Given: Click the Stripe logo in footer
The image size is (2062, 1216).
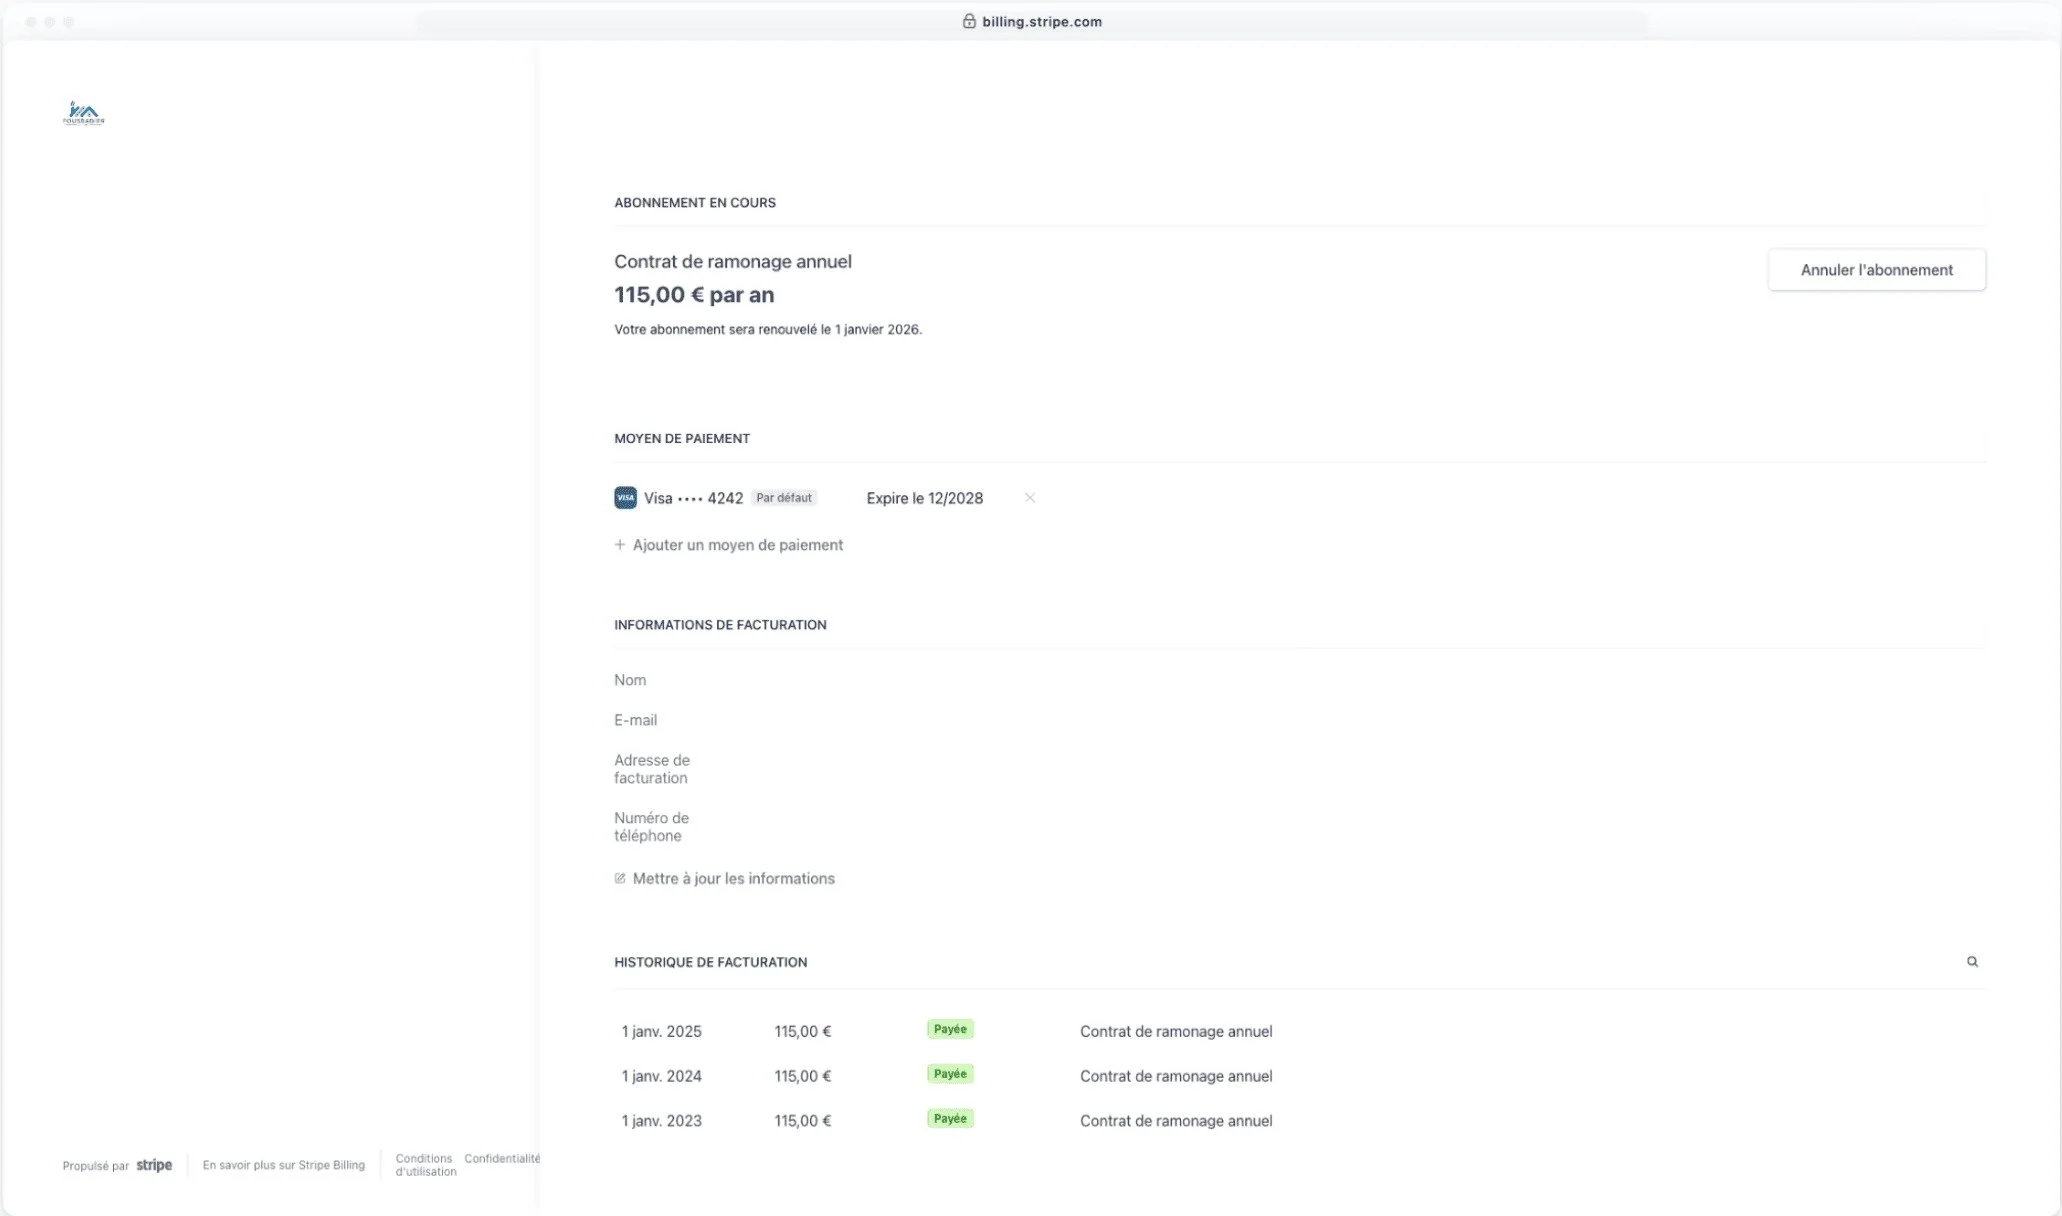Looking at the screenshot, I should [154, 1165].
